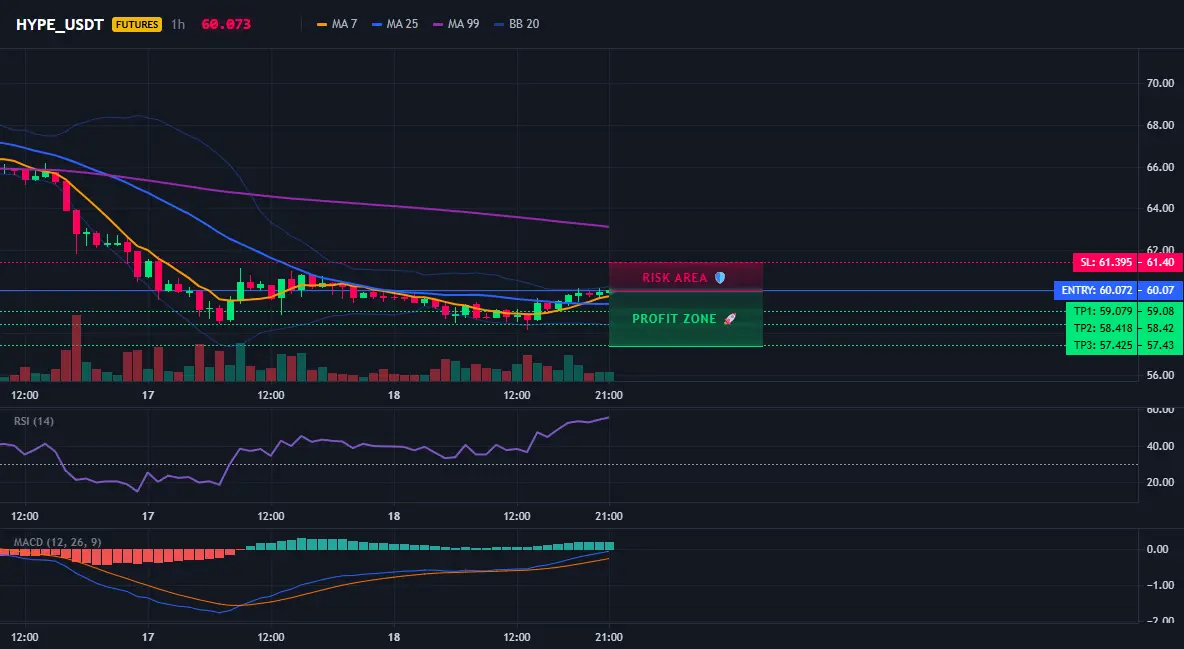This screenshot has height=649, width=1184.
Task: Click the HYPE_USDT symbol name
Action: click(60, 24)
